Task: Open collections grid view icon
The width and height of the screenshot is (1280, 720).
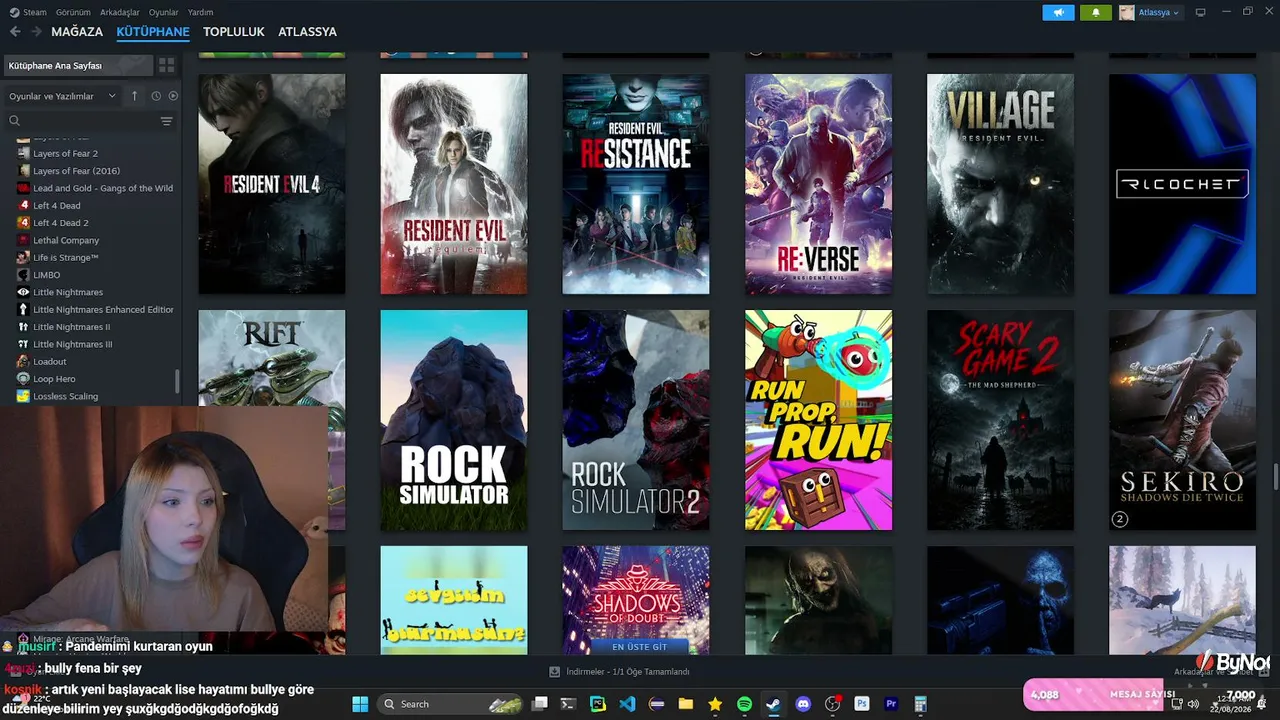Action: click(167, 65)
